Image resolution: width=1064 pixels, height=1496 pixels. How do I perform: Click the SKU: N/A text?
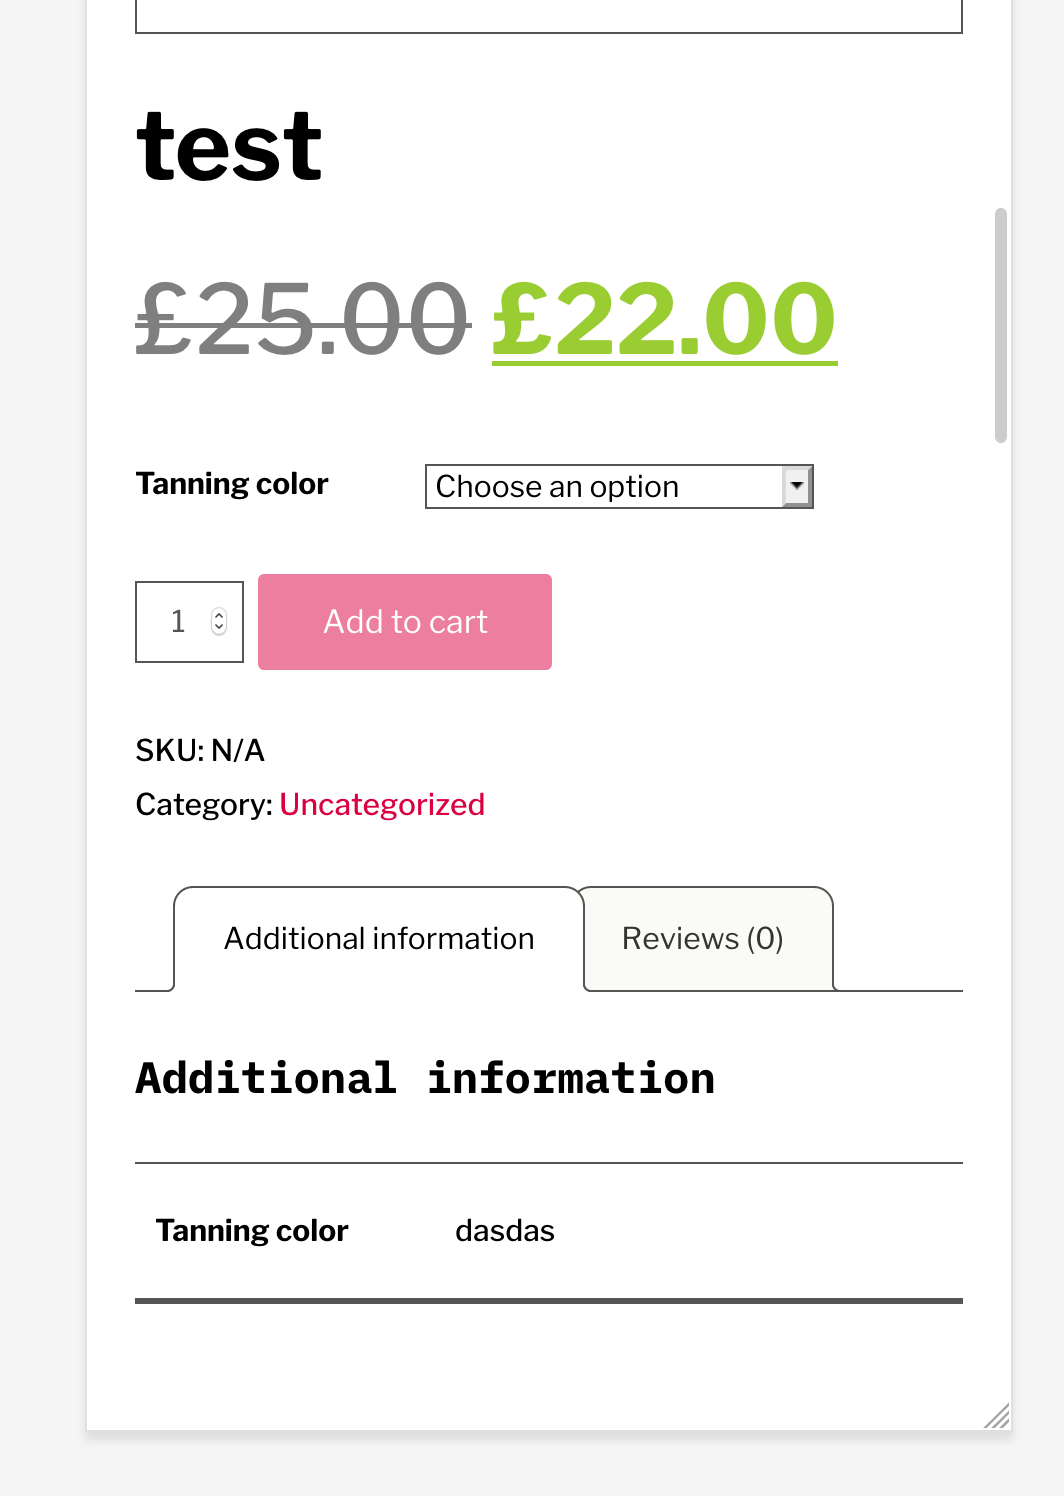(200, 750)
